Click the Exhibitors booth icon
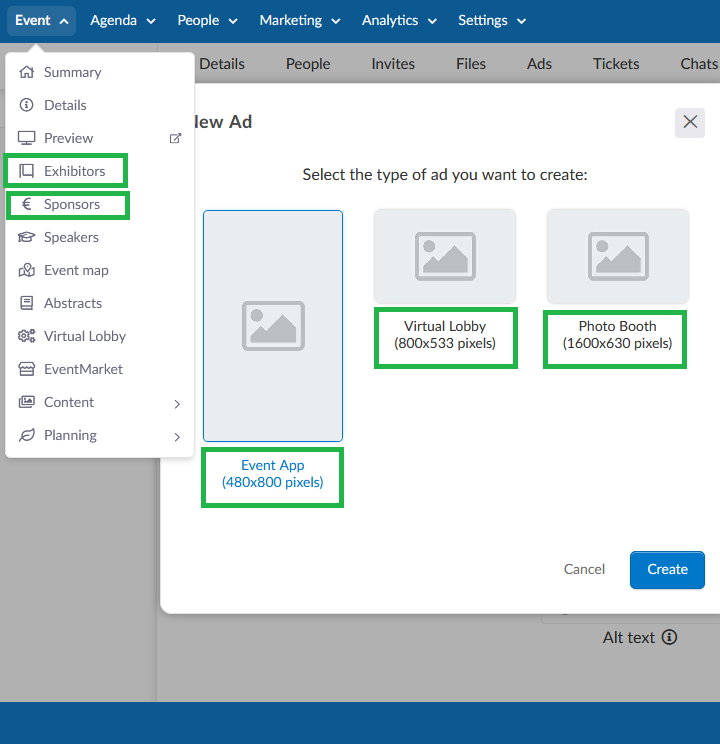720x744 pixels. 27,171
